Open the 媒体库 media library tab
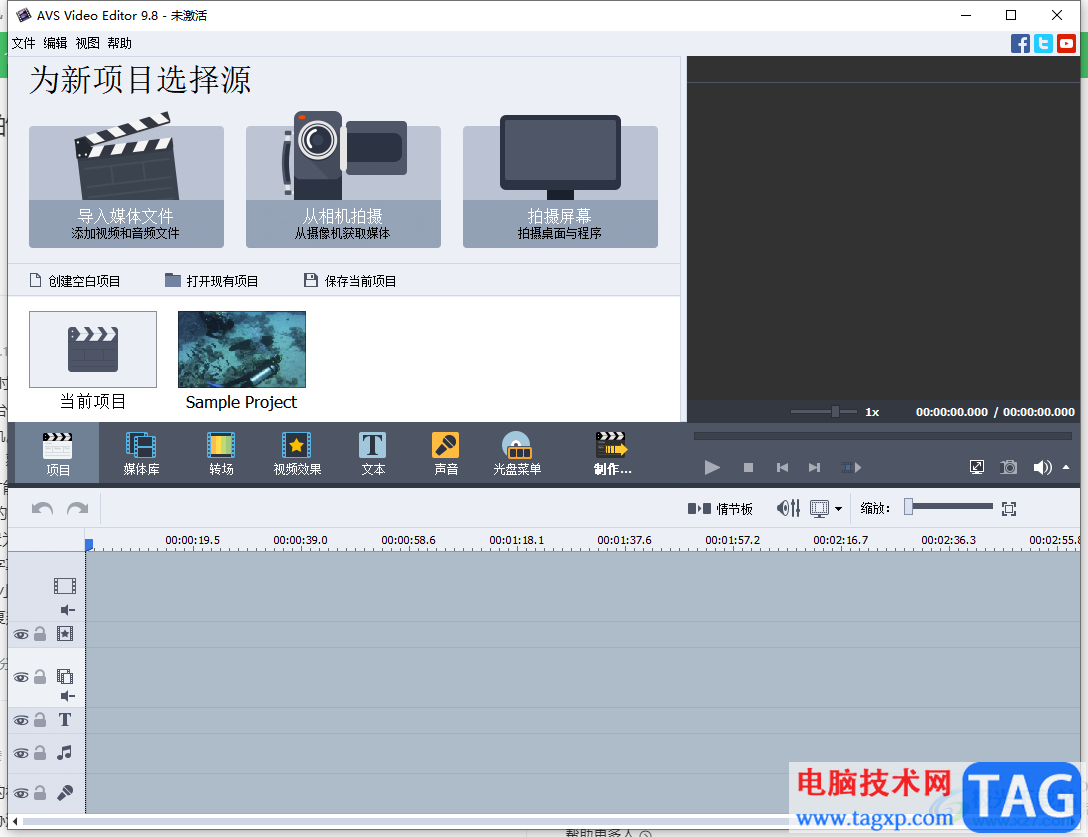This screenshot has height=837, width=1088. click(x=141, y=453)
